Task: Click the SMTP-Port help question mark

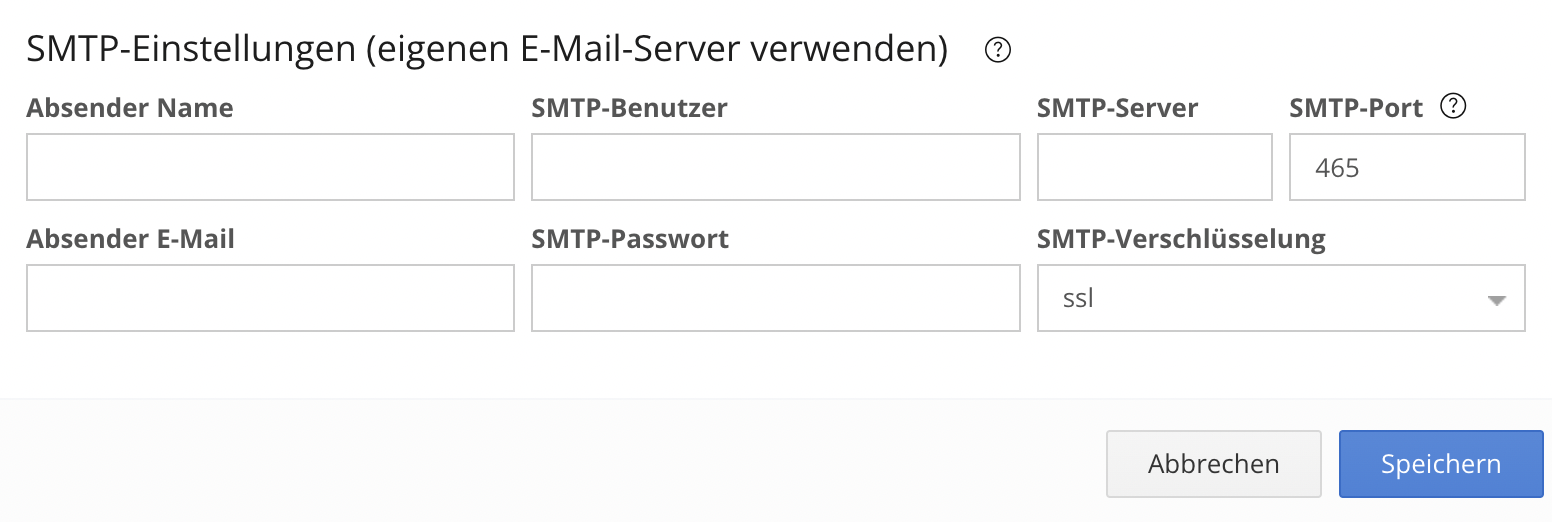Action: click(x=1453, y=106)
